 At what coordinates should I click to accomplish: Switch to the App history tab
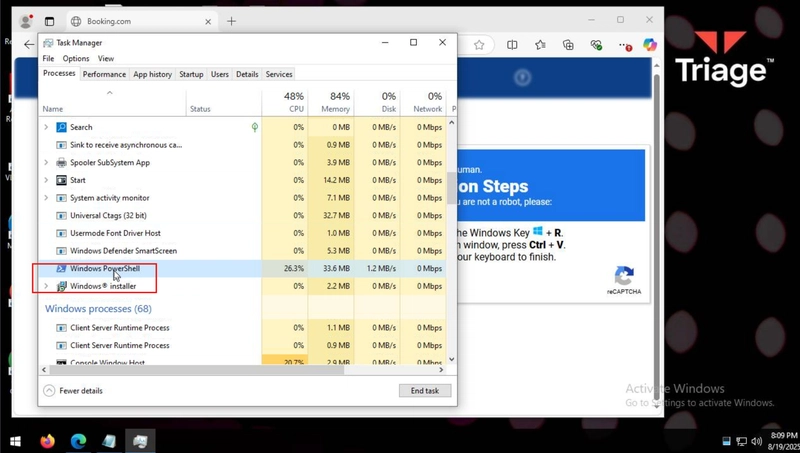[x=153, y=74]
